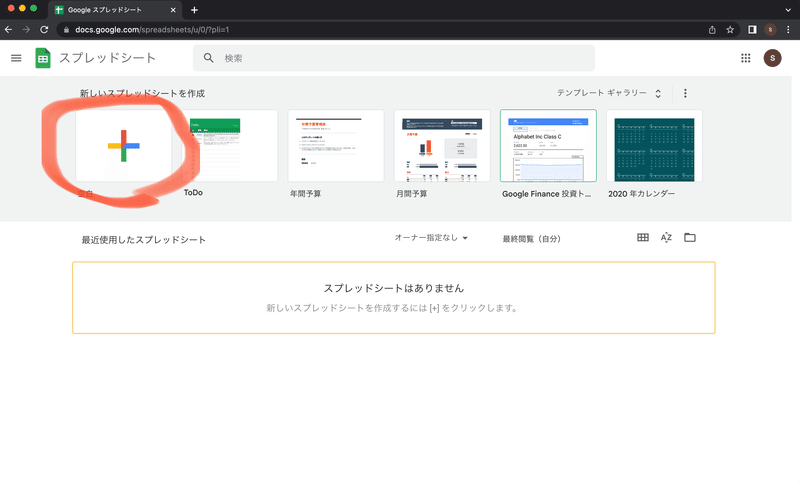Go back in the browser
Viewport: 800px width, 482px height.
(x=8, y=30)
